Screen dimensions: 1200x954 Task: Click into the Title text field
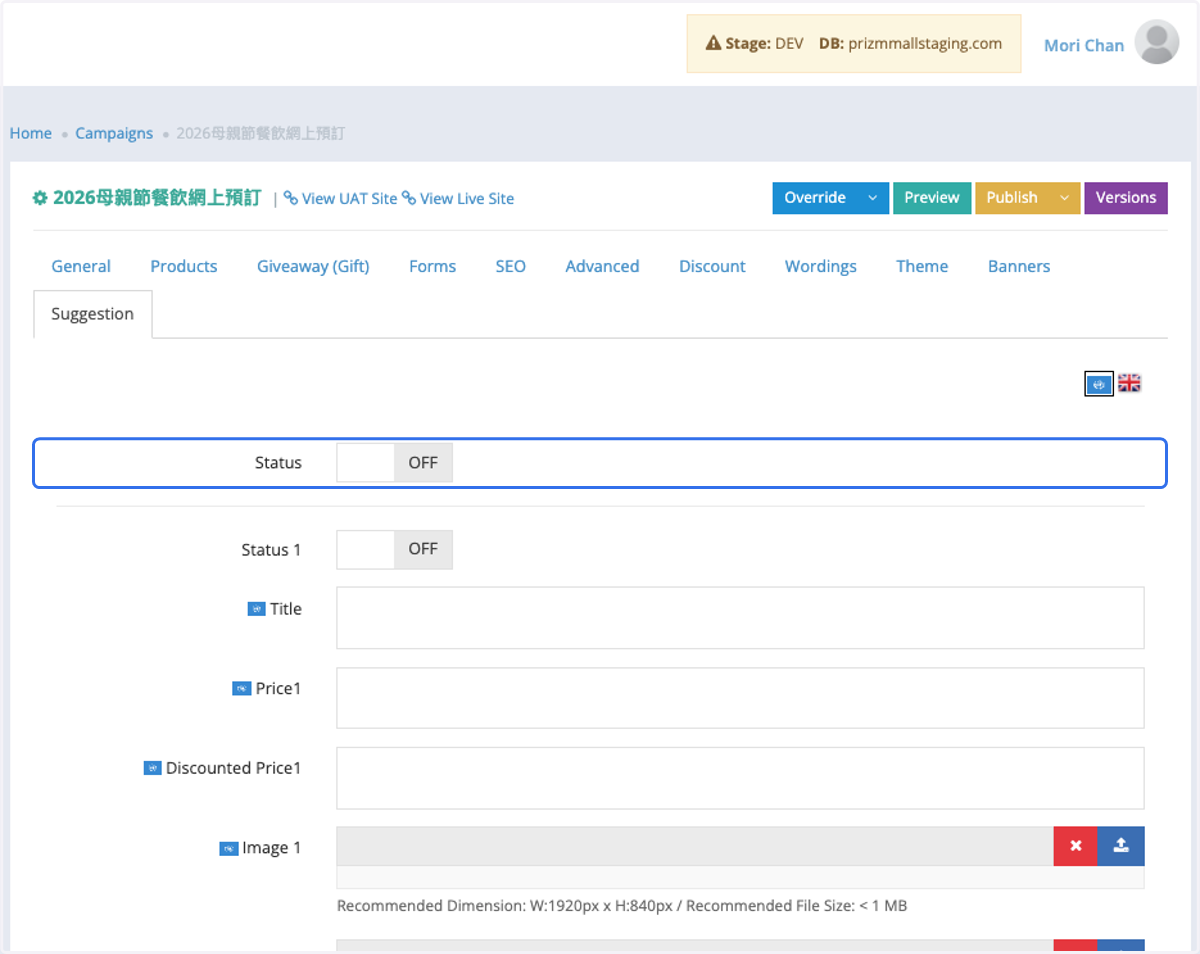click(740, 618)
